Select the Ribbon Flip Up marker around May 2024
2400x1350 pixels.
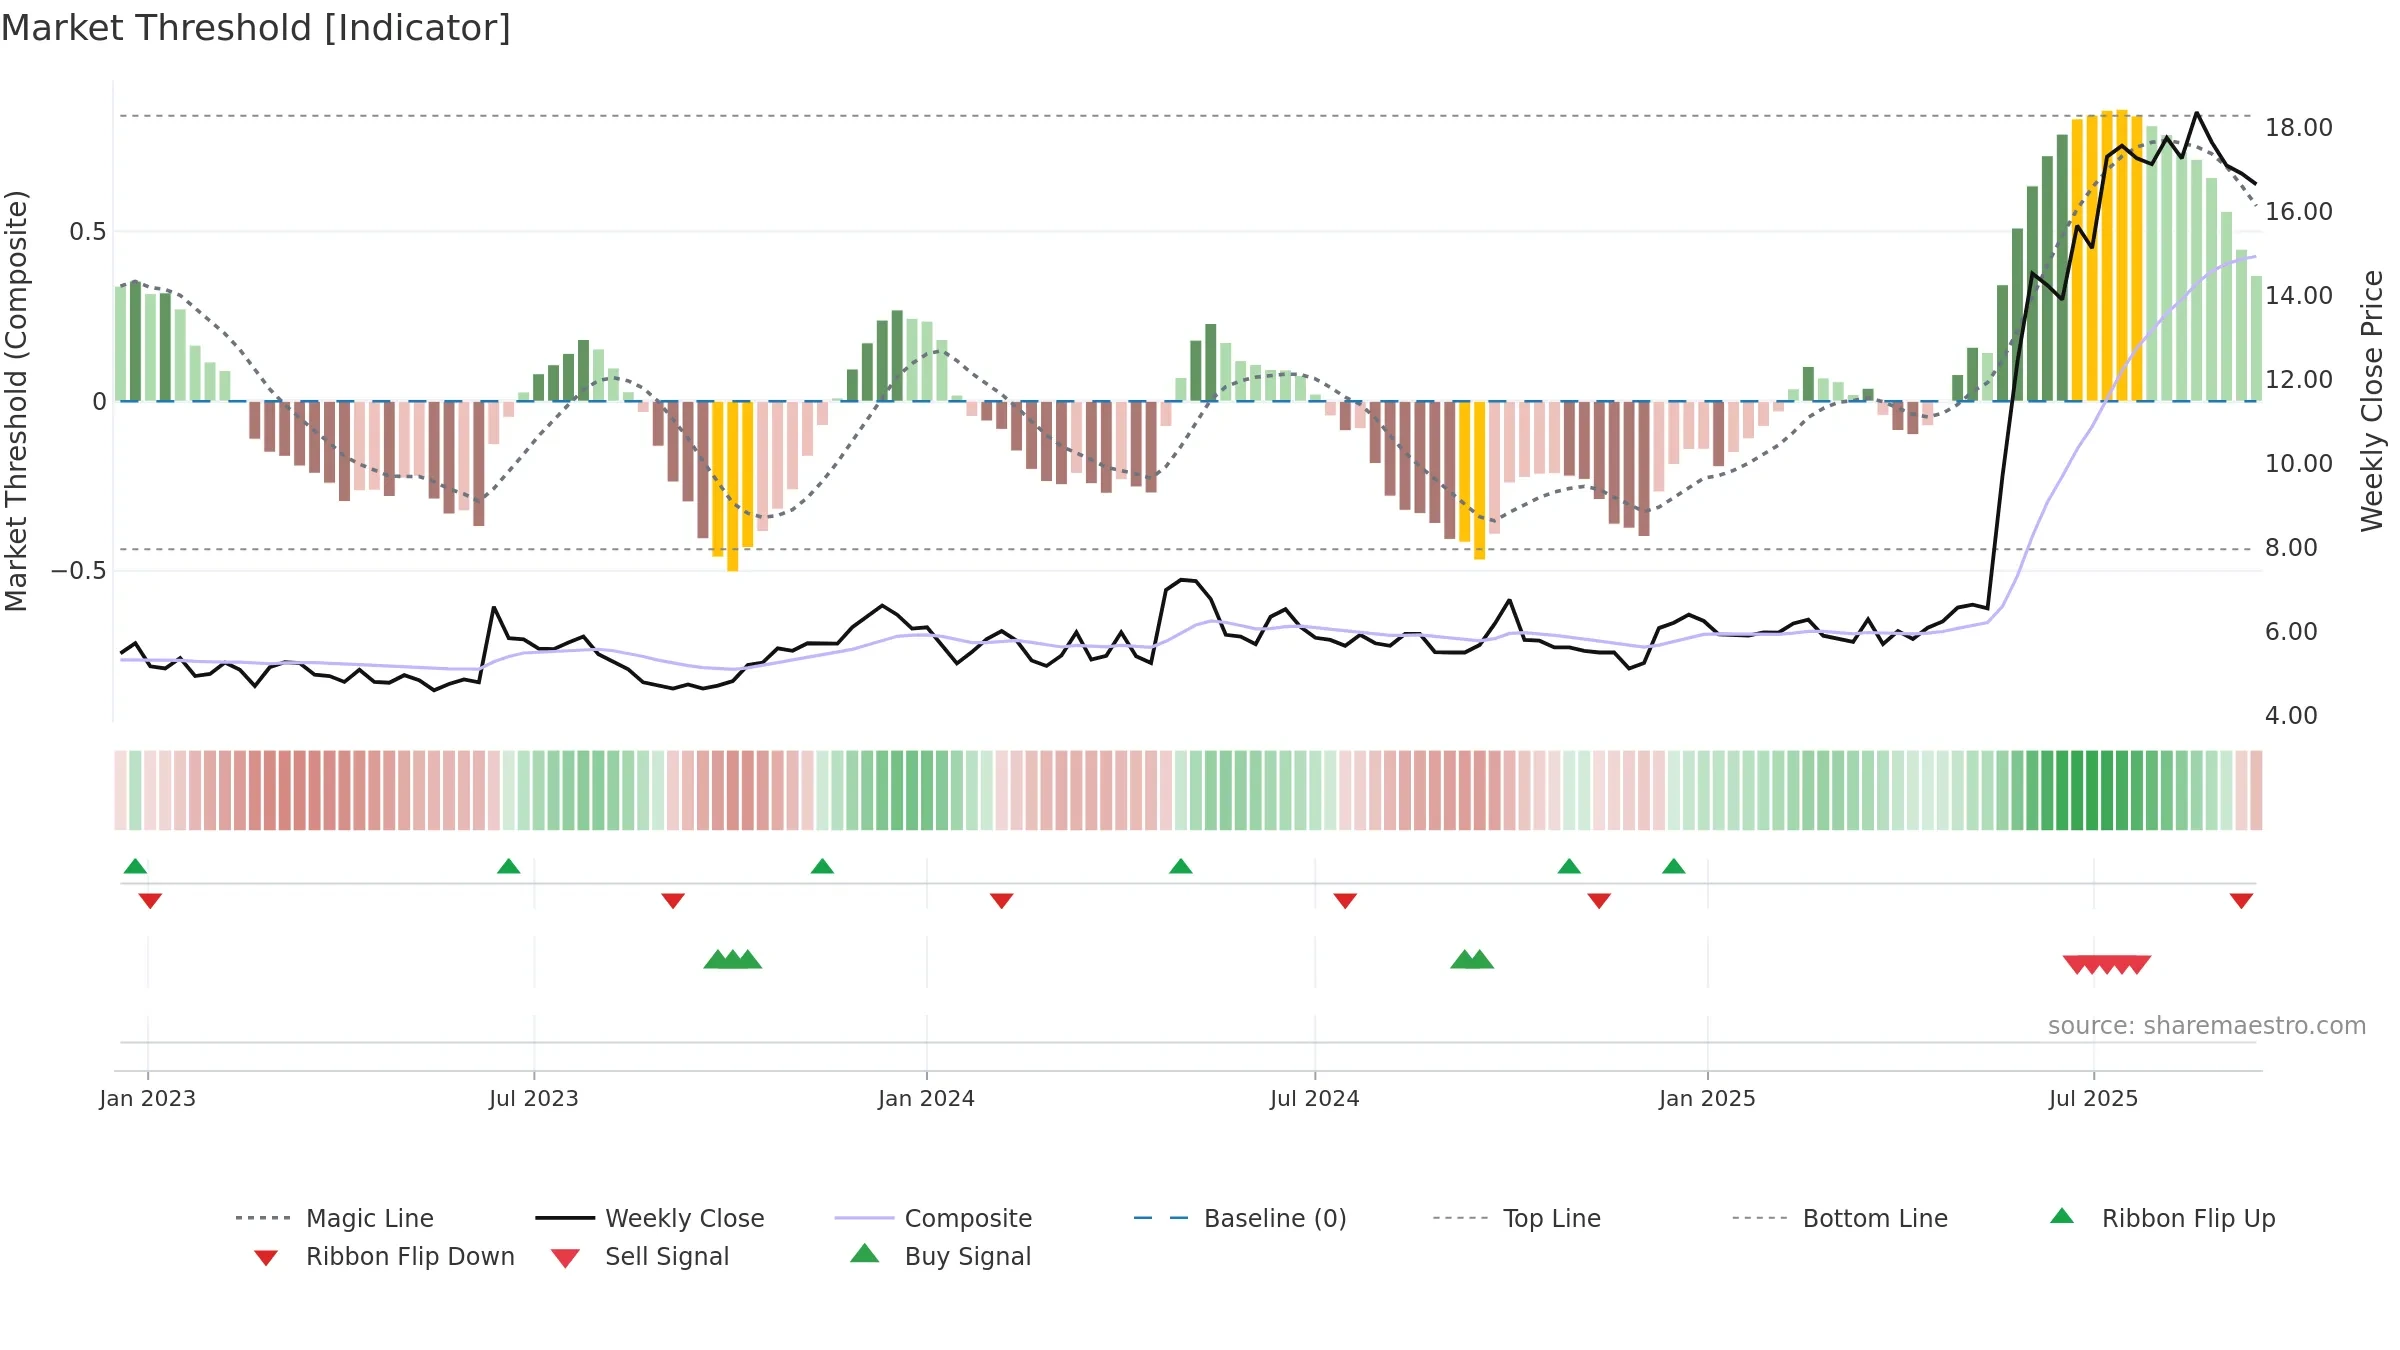(x=1181, y=866)
